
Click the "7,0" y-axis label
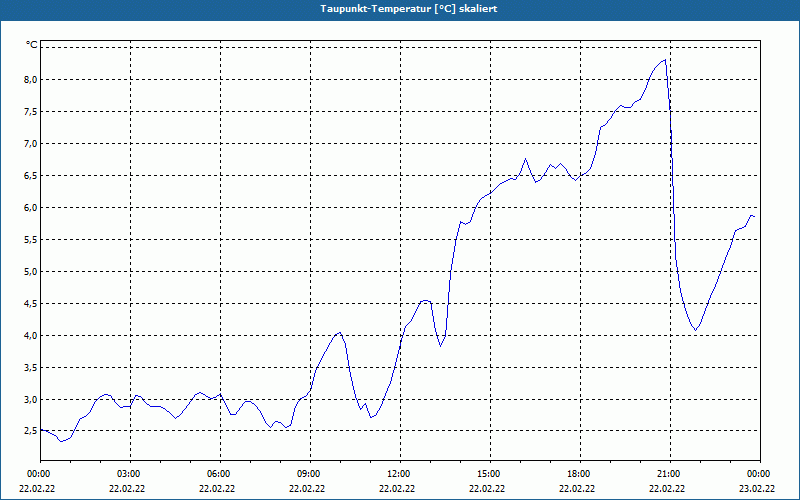point(31,144)
